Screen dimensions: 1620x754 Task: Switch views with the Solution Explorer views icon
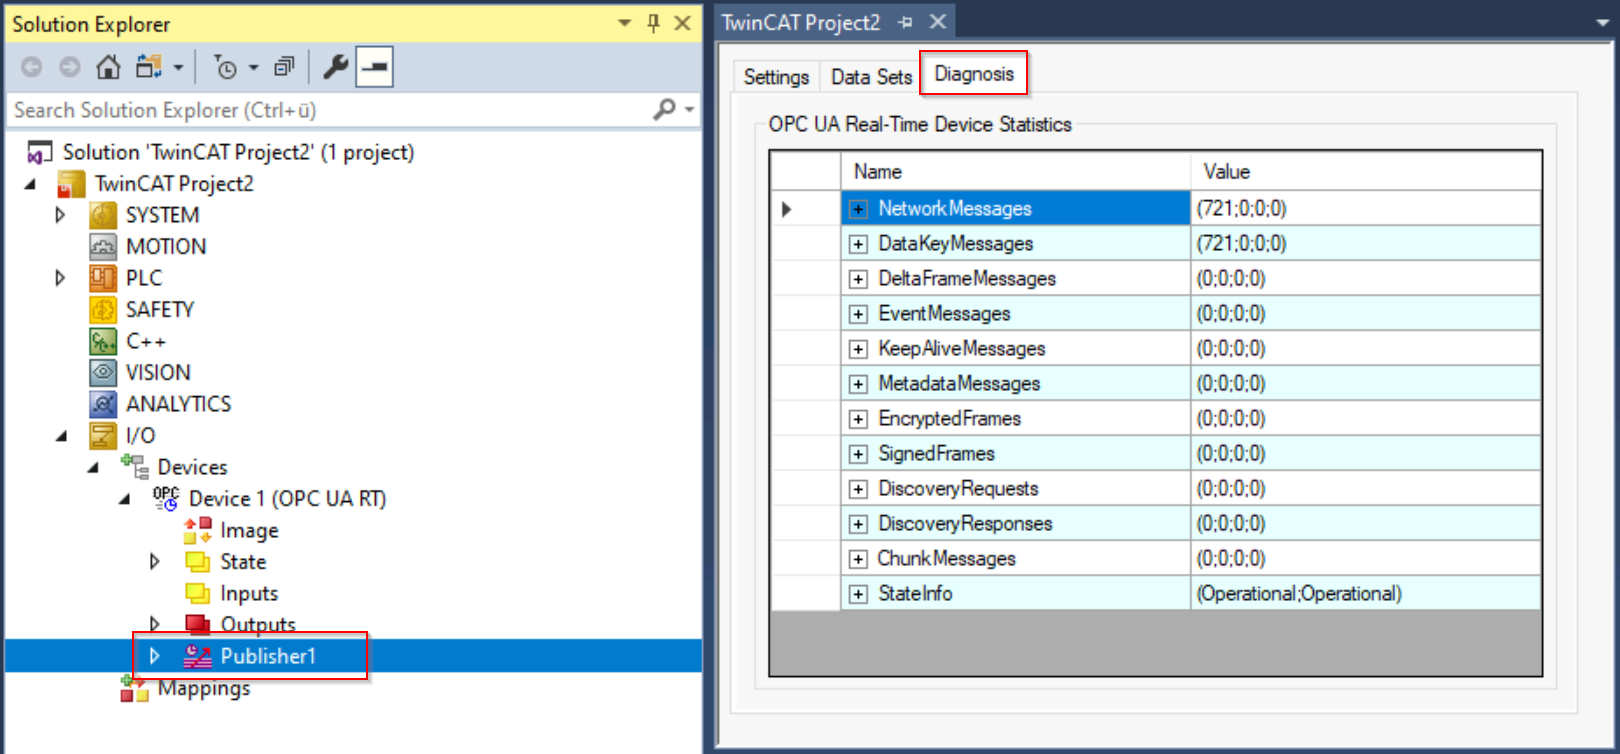pyautogui.click(x=149, y=67)
